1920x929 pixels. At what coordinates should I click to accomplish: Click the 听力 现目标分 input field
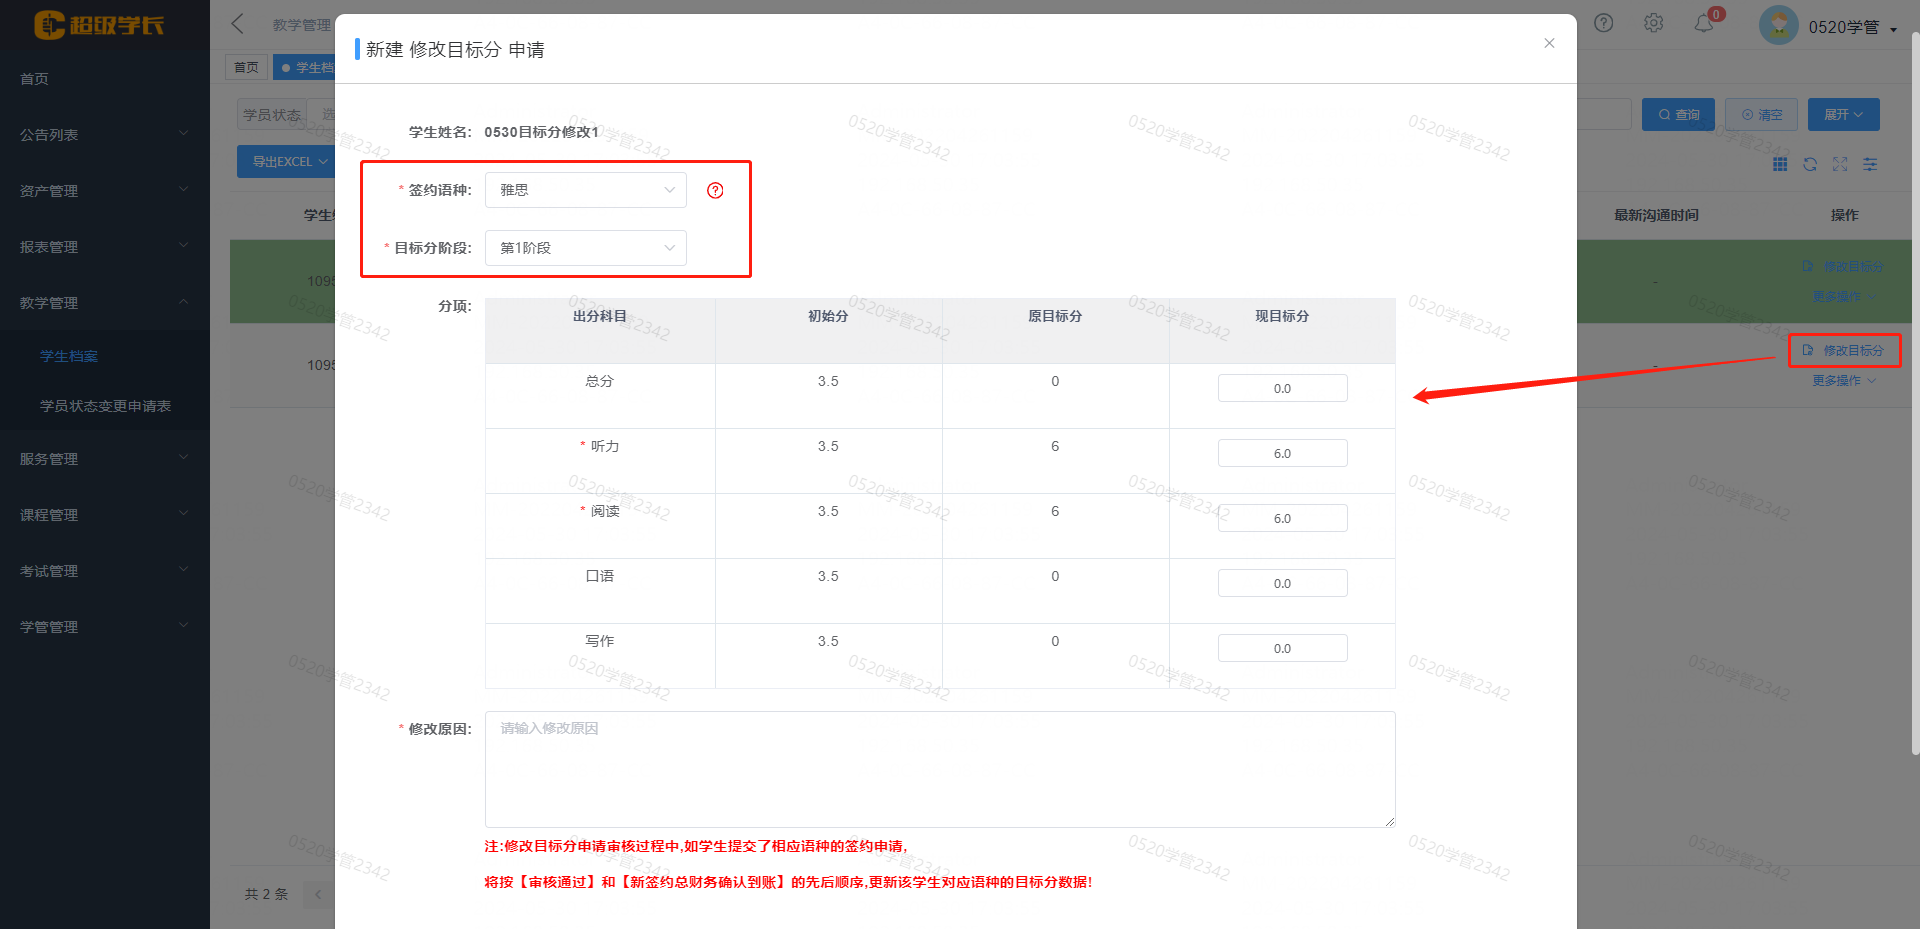coord(1282,454)
